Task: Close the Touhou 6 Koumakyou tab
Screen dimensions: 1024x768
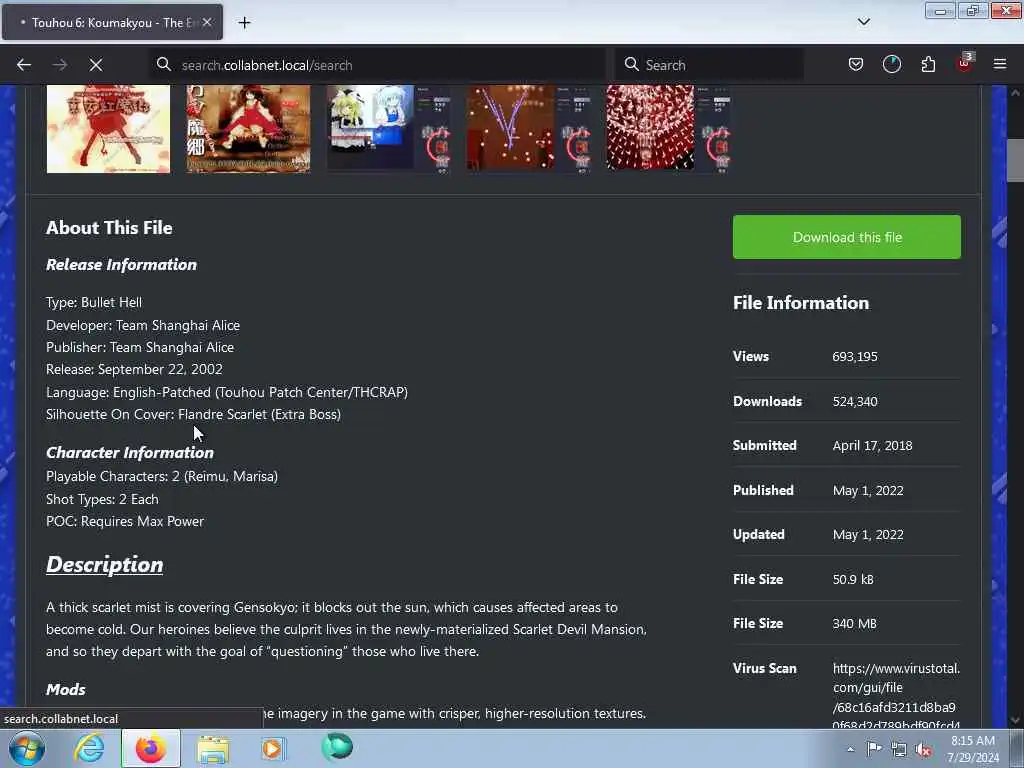Action: [207, 22]
